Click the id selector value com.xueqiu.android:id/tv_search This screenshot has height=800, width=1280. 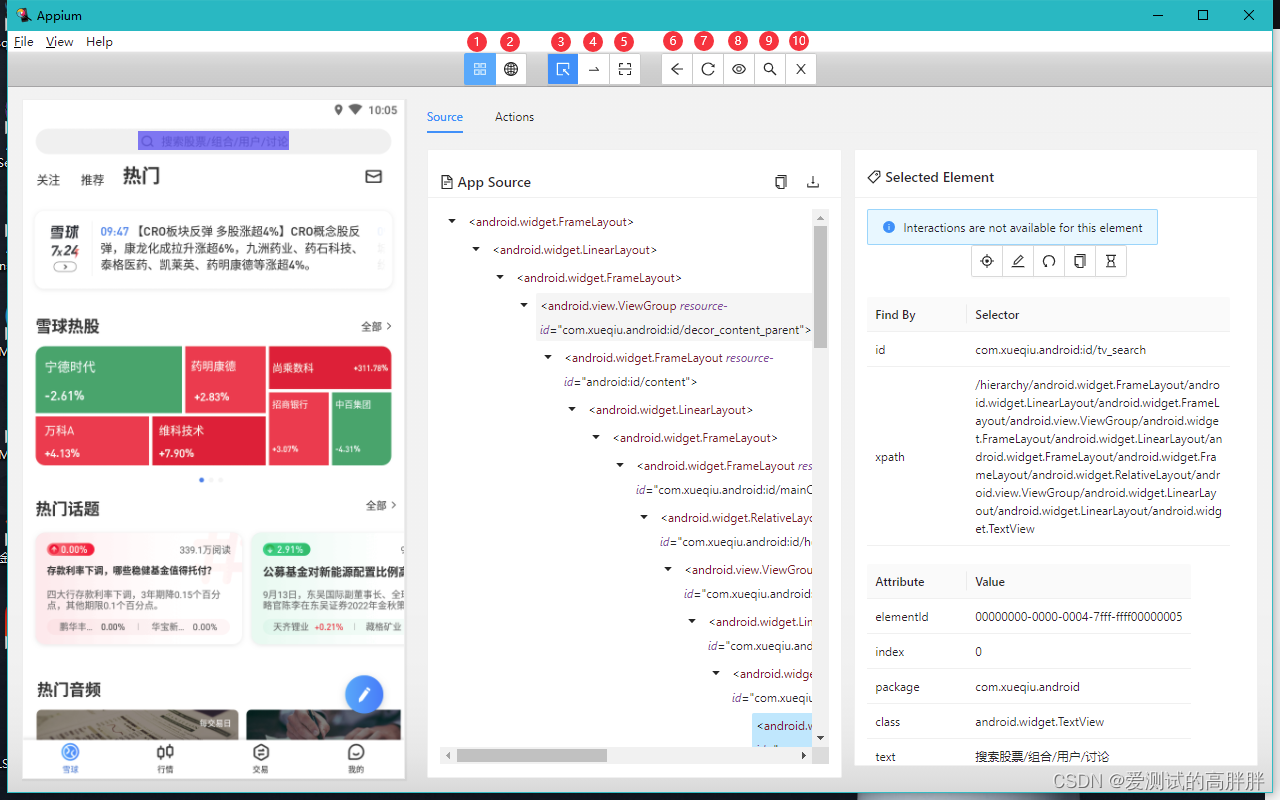[1060, 350]
